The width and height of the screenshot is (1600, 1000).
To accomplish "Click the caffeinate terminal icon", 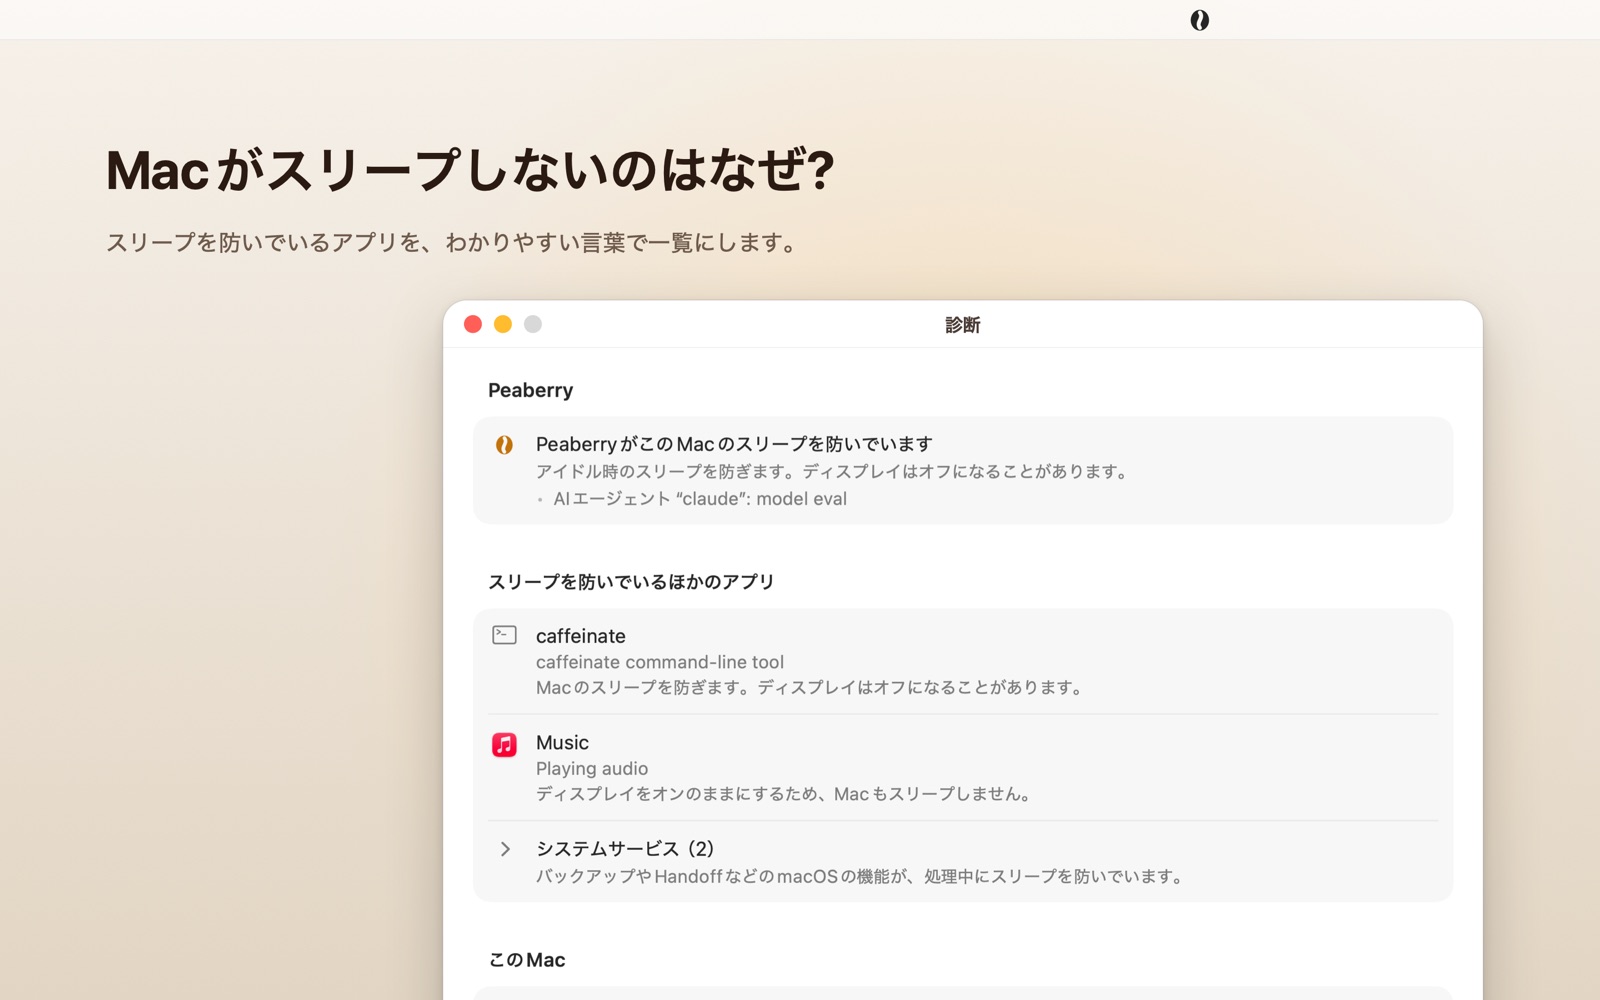I will 504,635.
